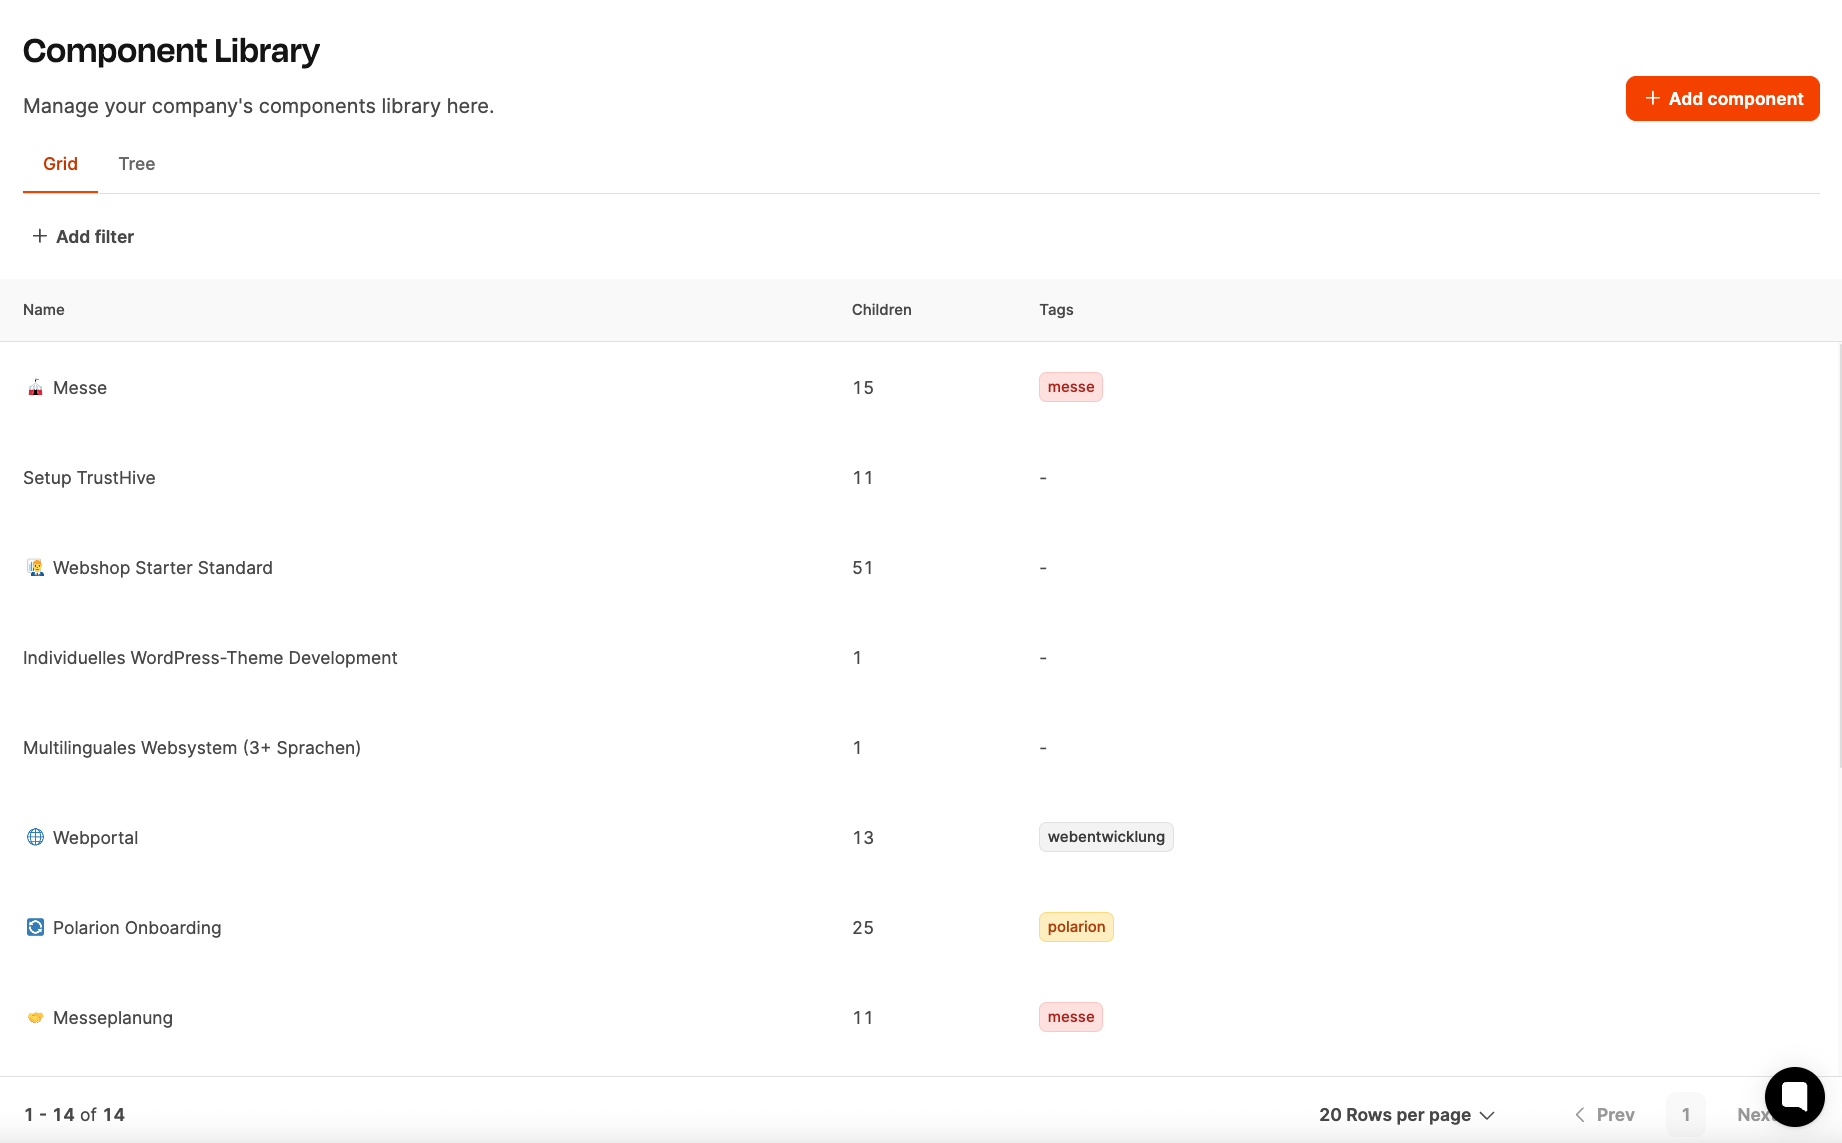Click the Add filter button
The width and height of the screenshot is (1842, 1143).
(84, 236)
